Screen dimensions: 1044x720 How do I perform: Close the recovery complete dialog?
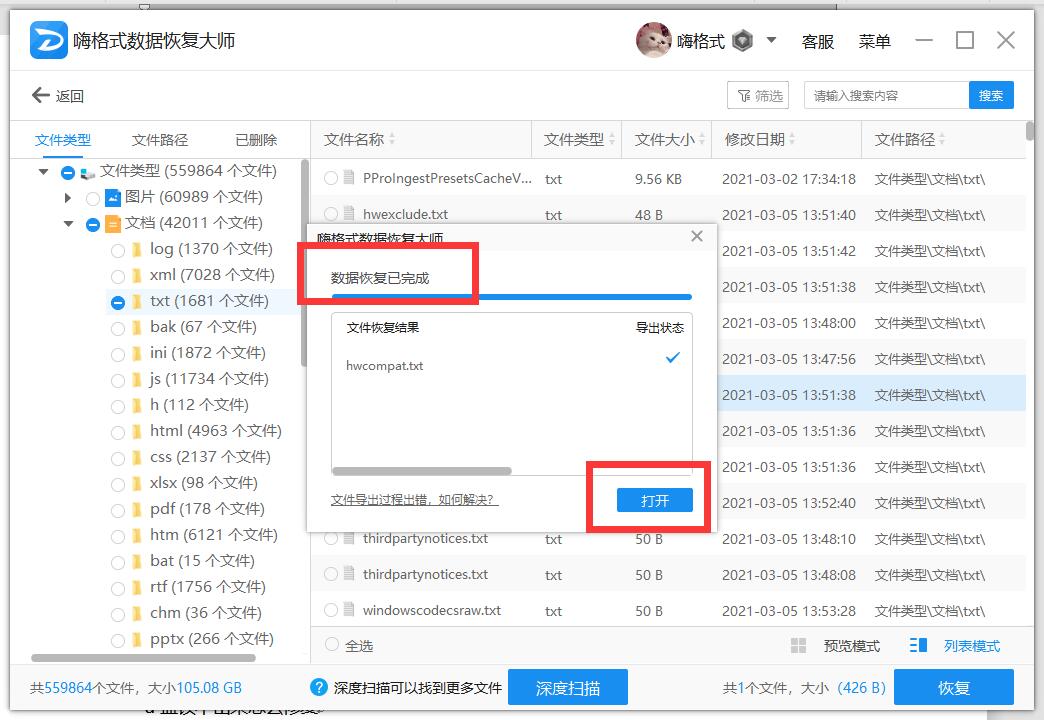point(697,236)
